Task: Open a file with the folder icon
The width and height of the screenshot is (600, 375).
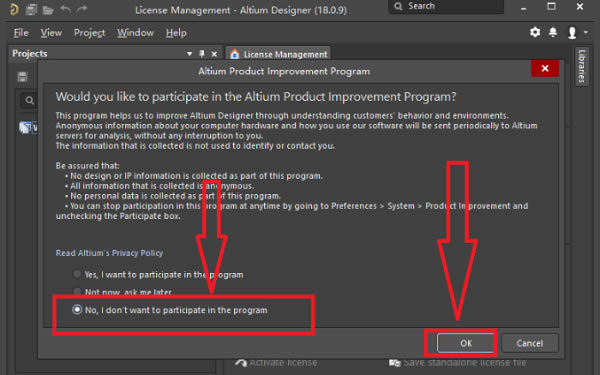Action: pyautogui.click(x=48, y=10)
